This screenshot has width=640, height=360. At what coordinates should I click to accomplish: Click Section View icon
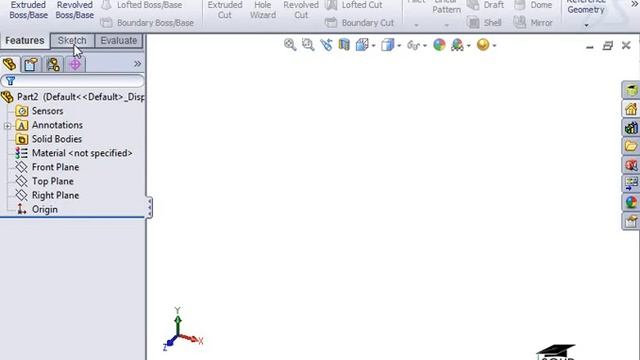click(x=344, y=44)
